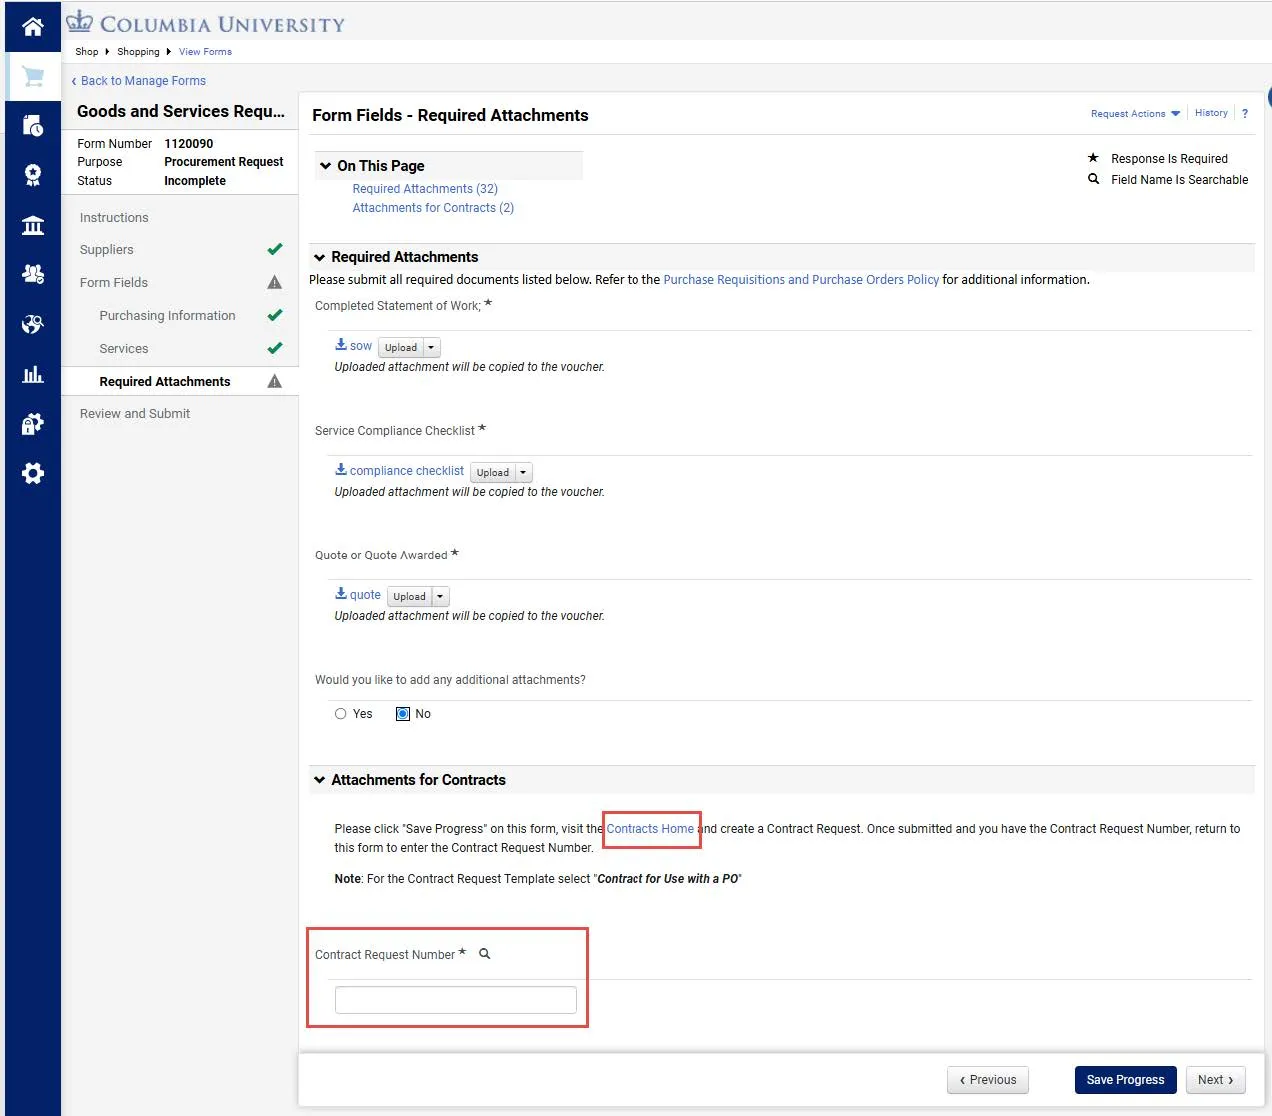Viewport: 1272px width, 1116px height.
Task: Click the compliance checklist download icon
Action: coord(341,469)
